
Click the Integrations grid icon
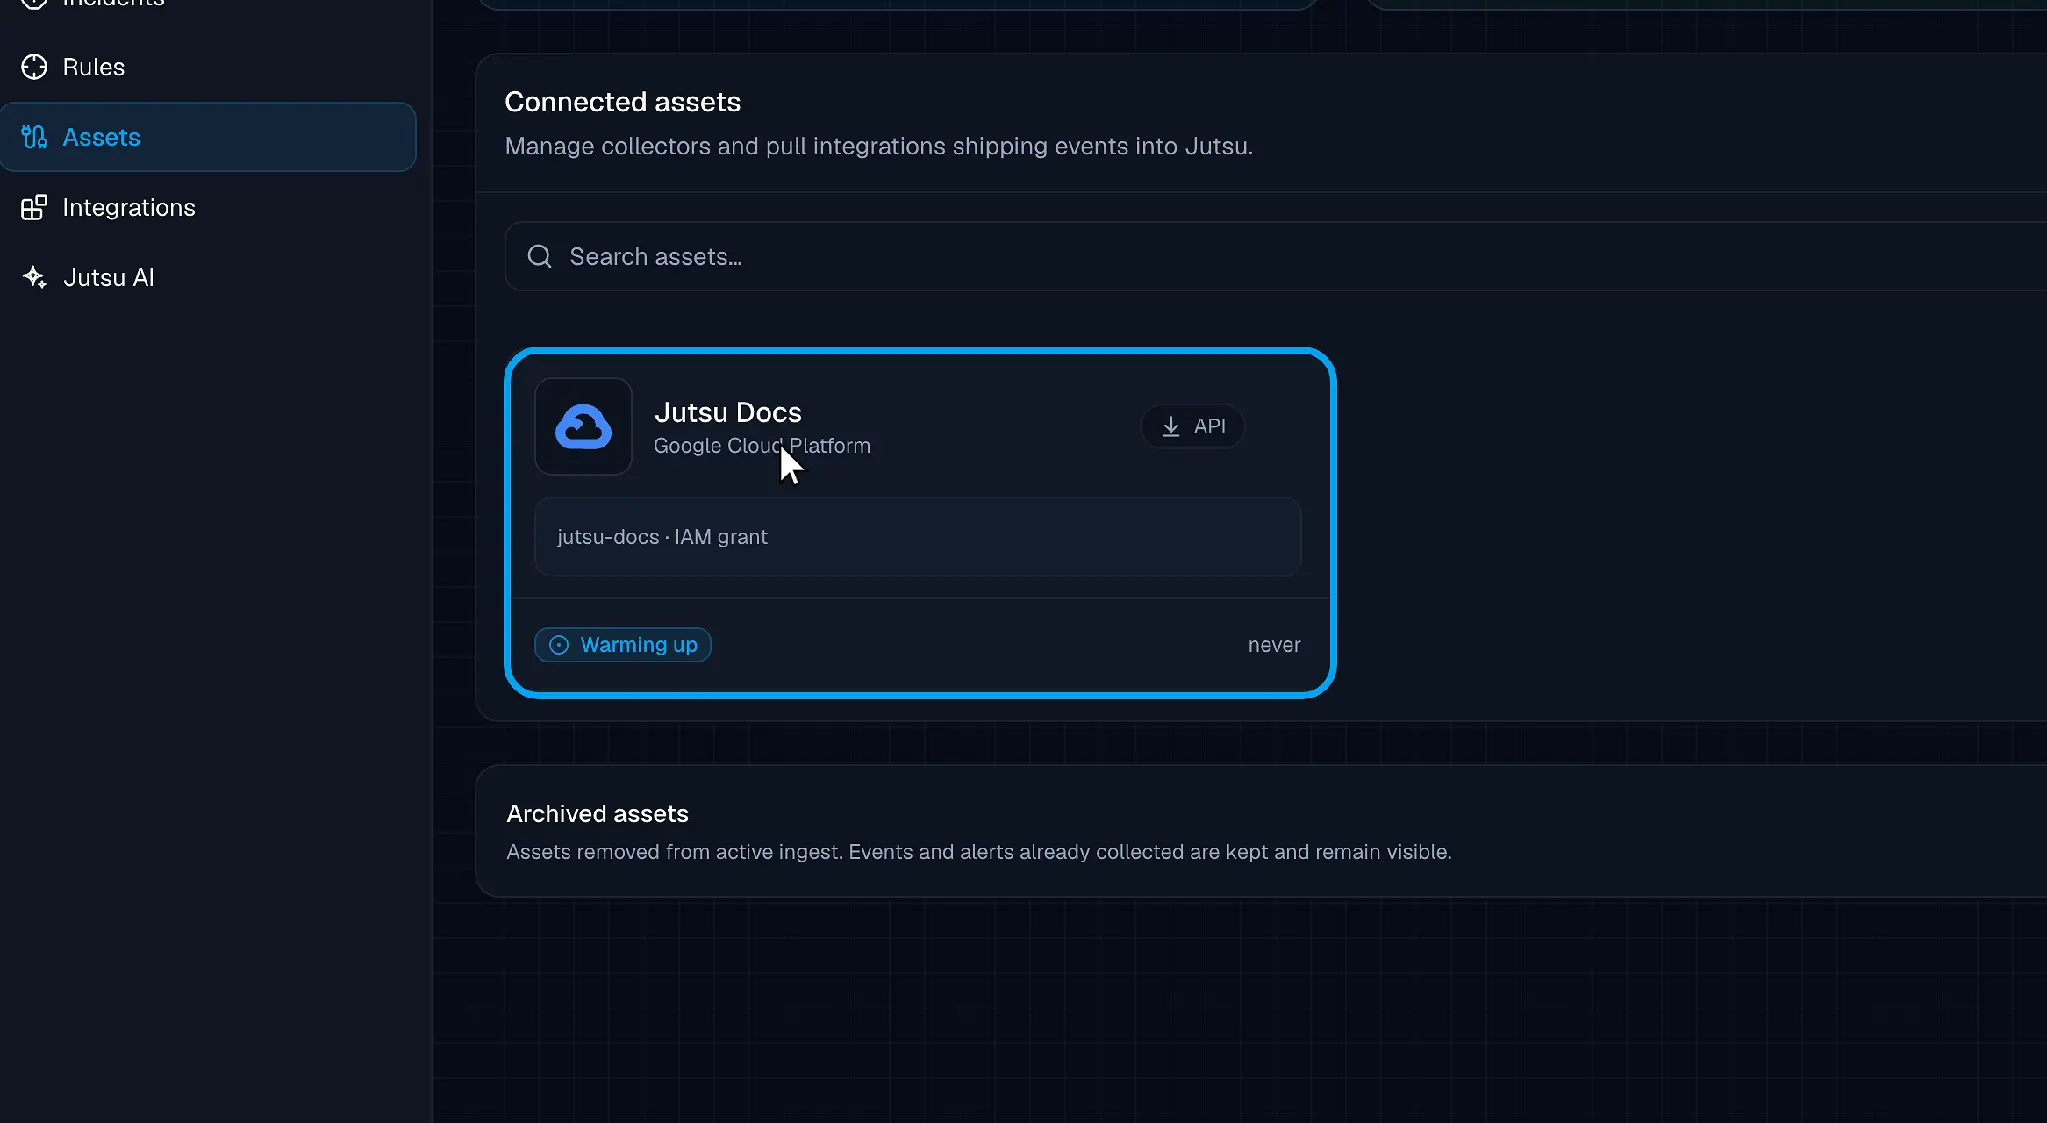pos(34,207)
